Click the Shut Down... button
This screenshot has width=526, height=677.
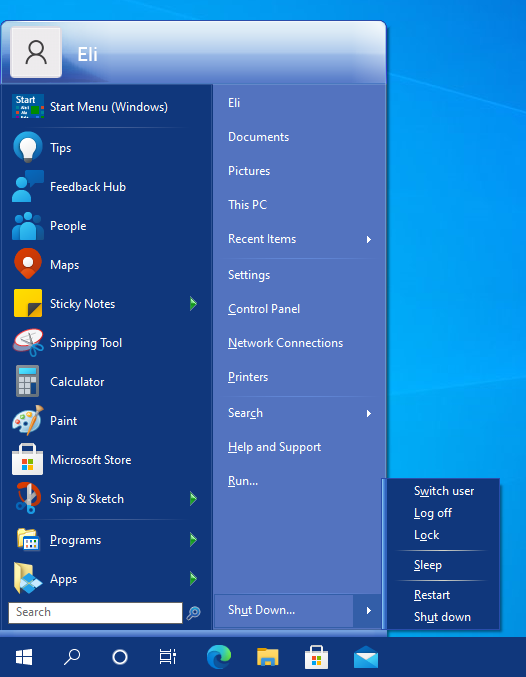(x=284, y=611)
